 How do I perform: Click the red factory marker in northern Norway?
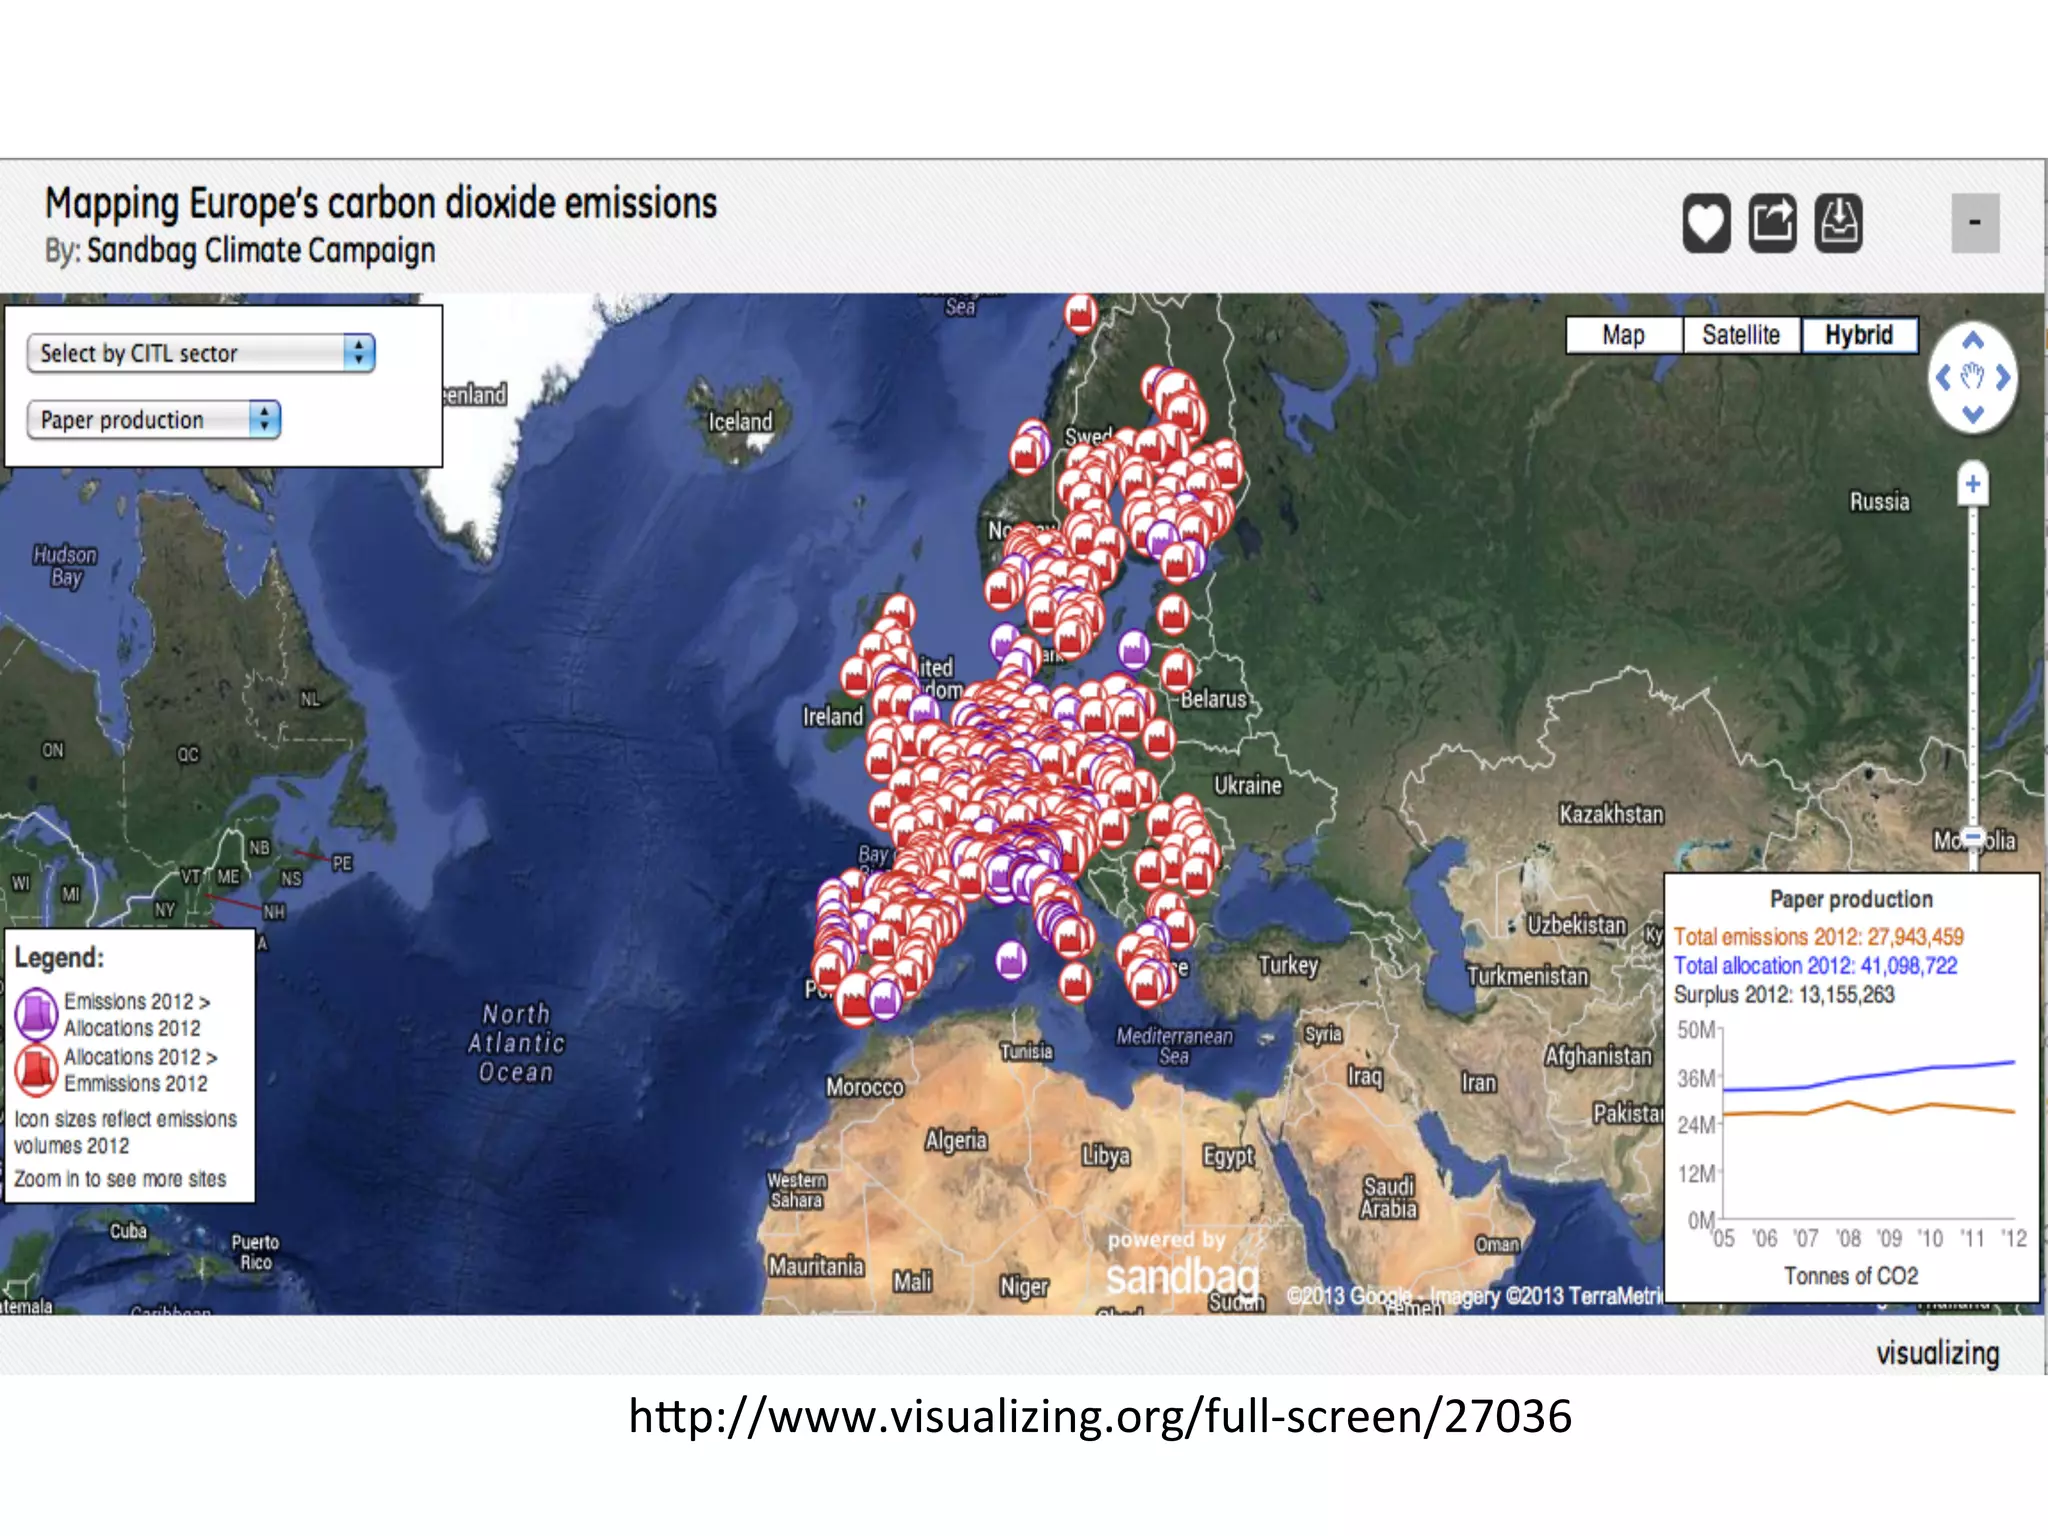1080,314
